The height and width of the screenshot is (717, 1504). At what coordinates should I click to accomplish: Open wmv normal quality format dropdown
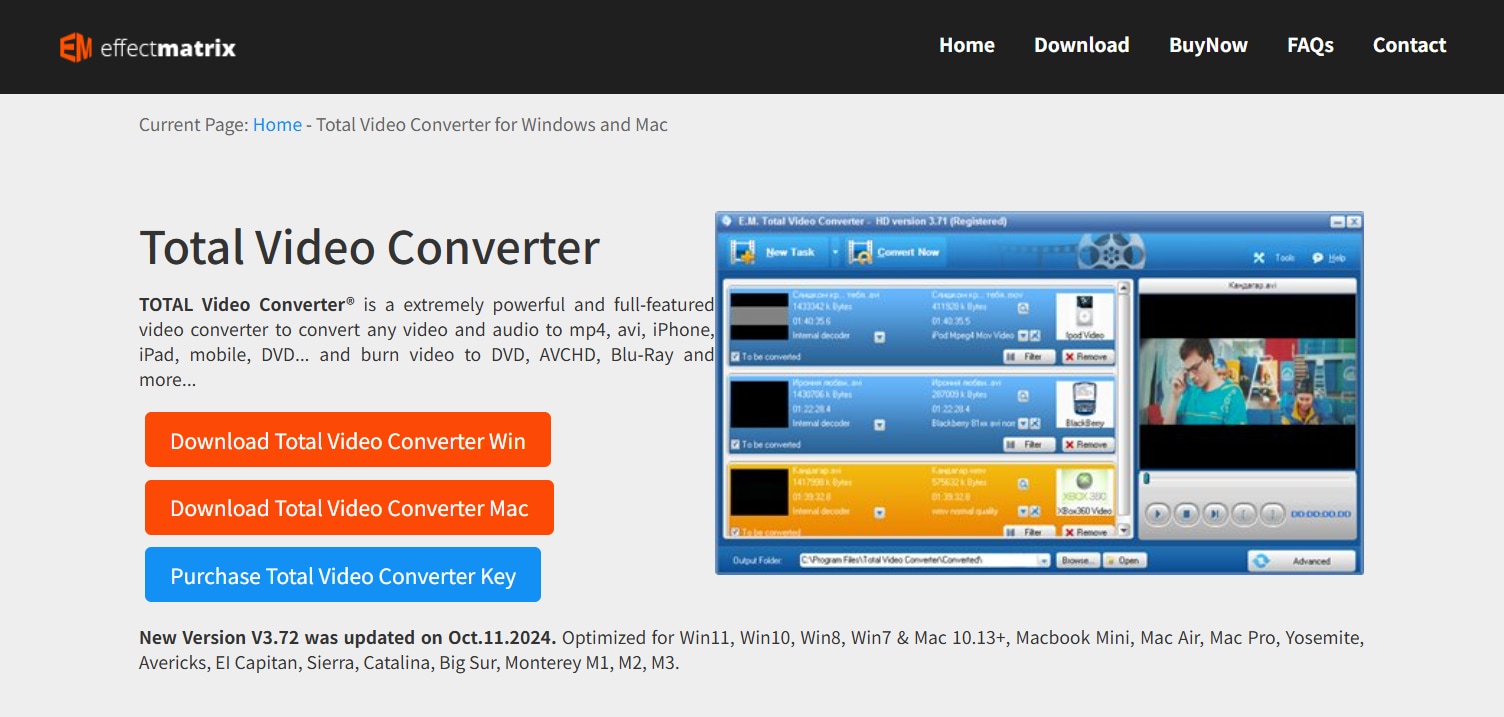point(1023,511)
